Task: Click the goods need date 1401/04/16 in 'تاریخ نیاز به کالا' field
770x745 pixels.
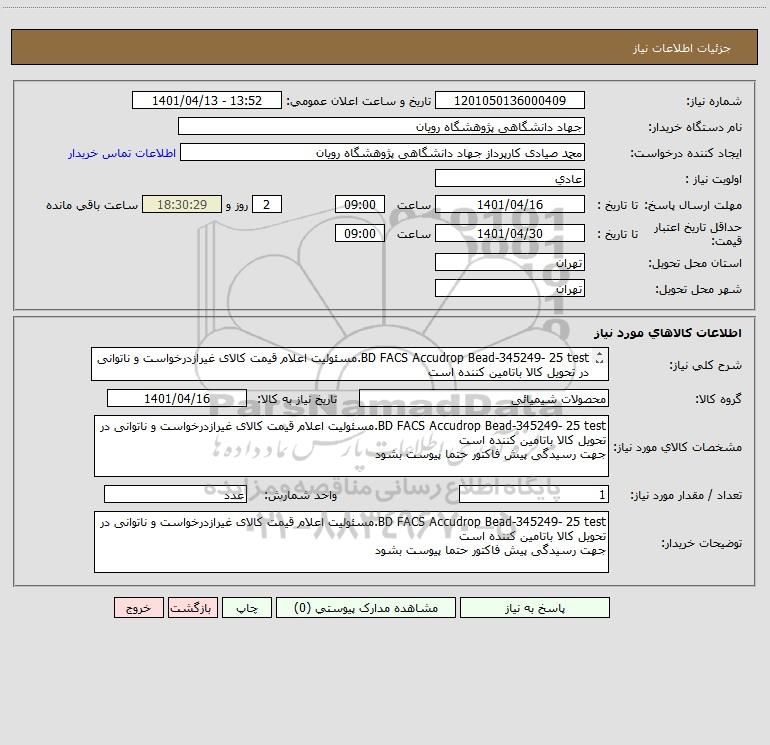Action: pyautogui.click(x=177, y=398)
